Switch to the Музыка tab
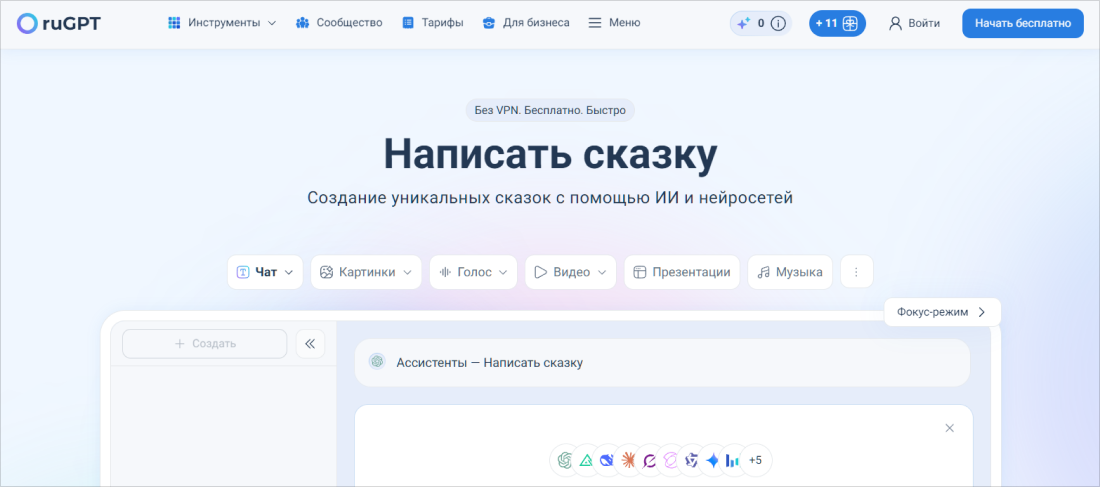1100x487 pixels. [x=789, y=272]
